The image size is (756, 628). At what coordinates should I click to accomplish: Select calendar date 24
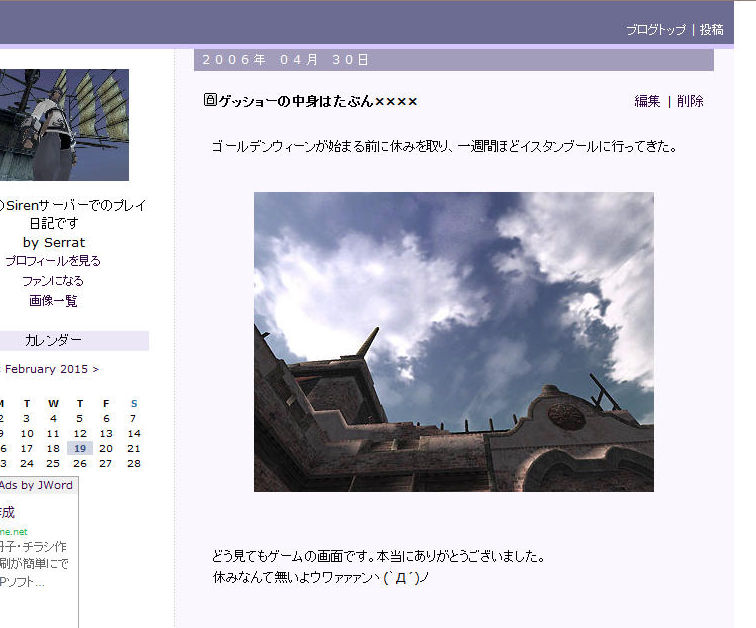[27, 464]
